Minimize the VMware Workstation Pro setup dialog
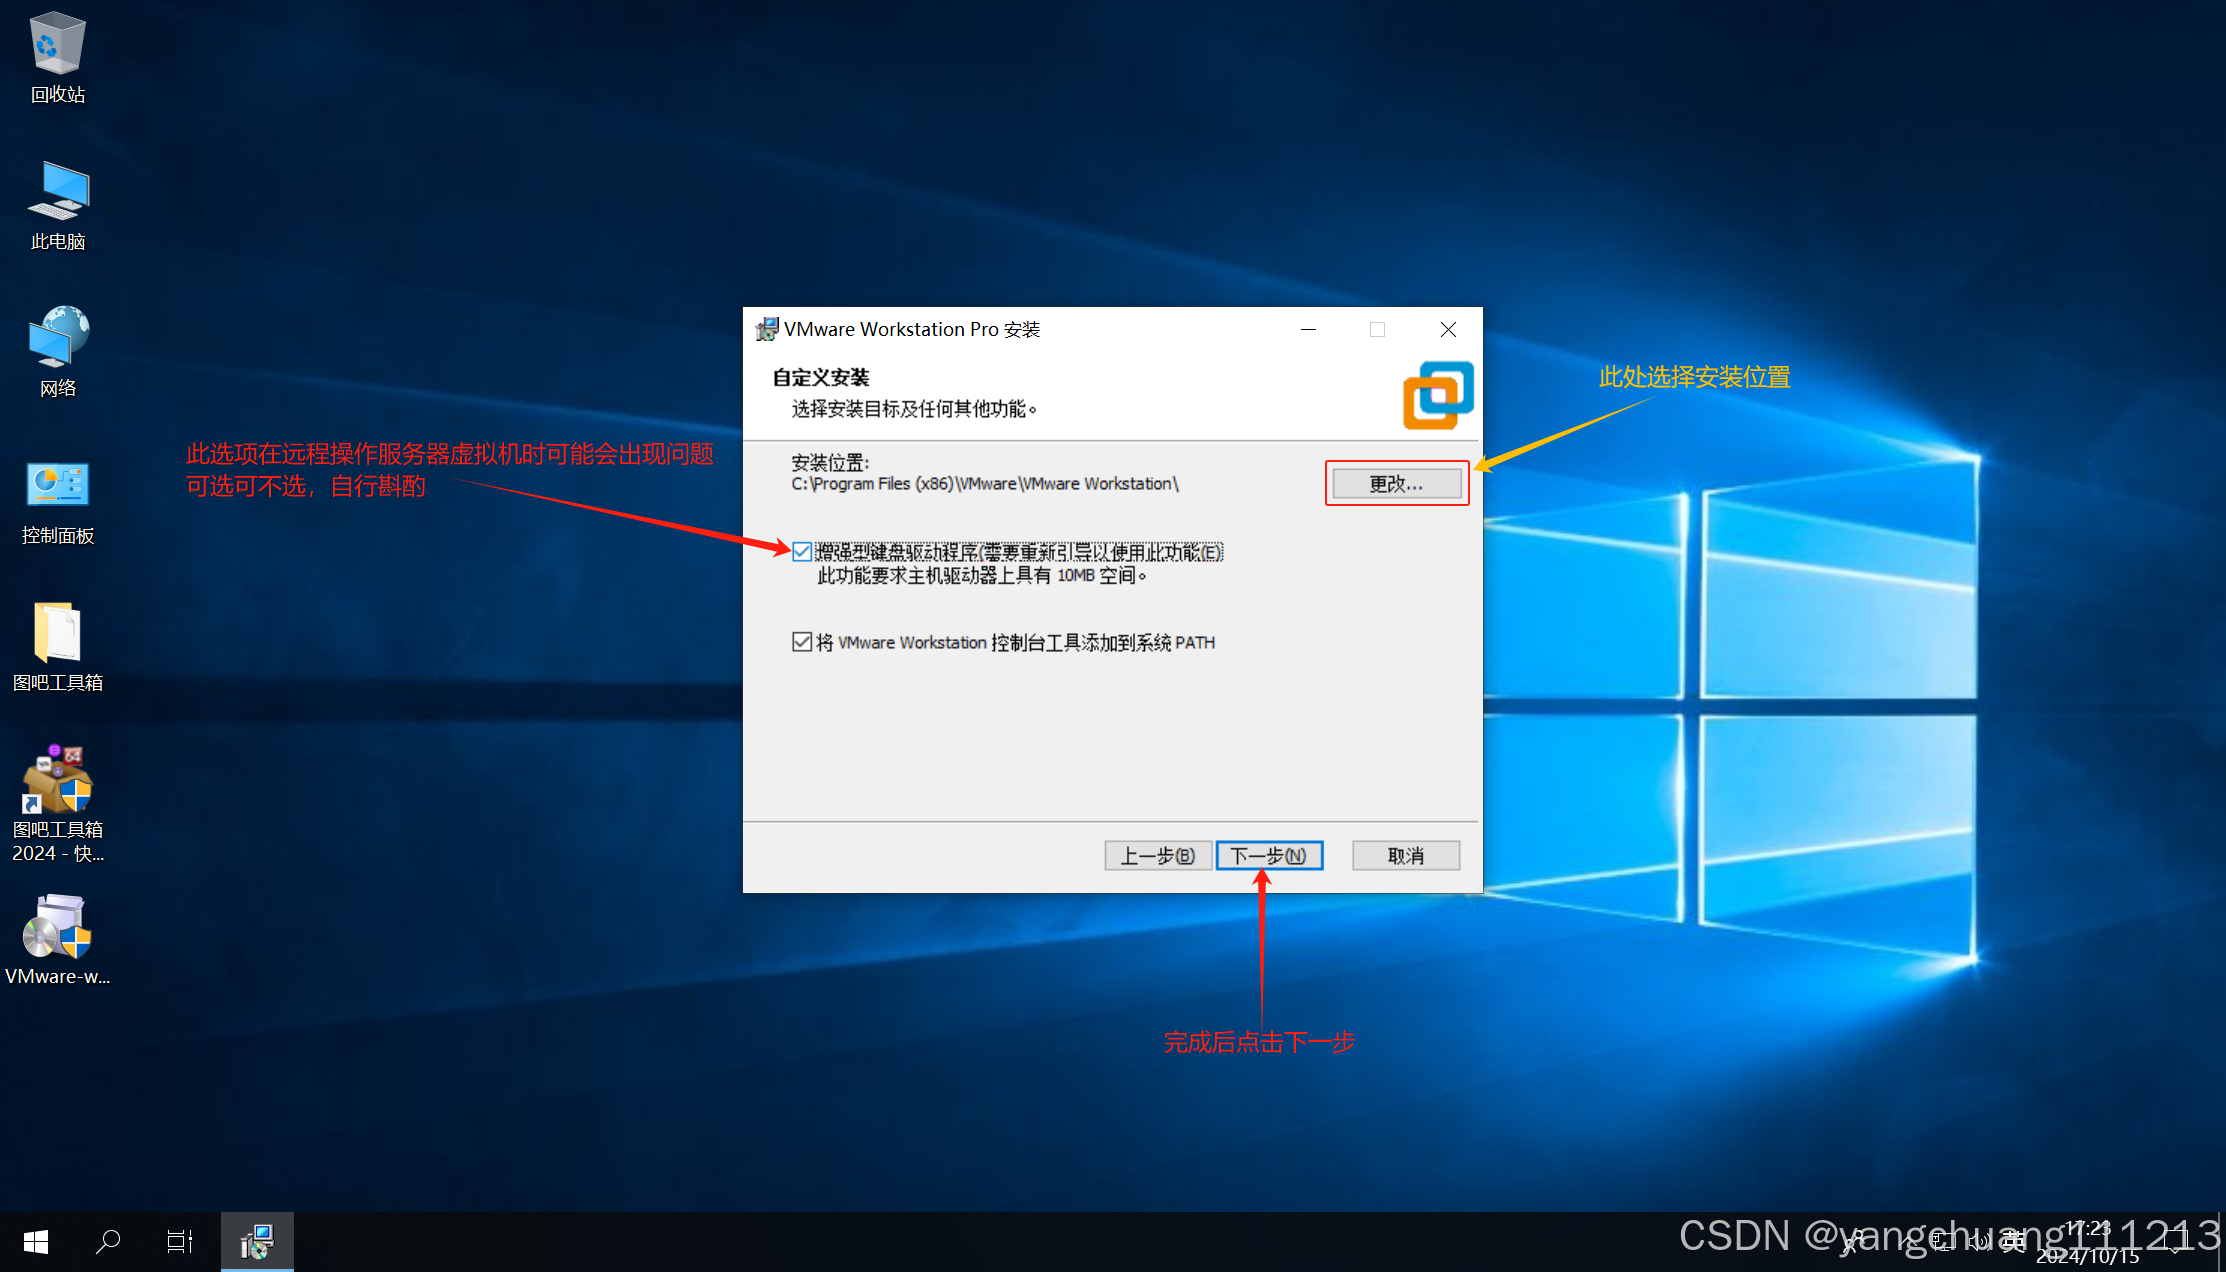The width and height of the screenshot is (2226, 1272). [1308, 329]
